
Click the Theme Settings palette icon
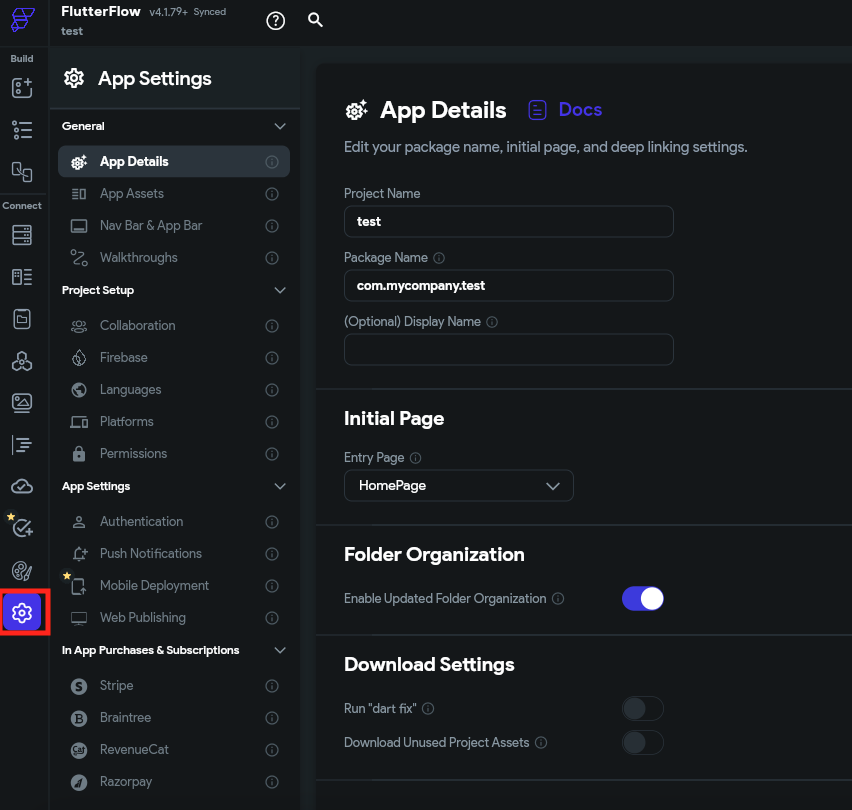tap(22, 570)
